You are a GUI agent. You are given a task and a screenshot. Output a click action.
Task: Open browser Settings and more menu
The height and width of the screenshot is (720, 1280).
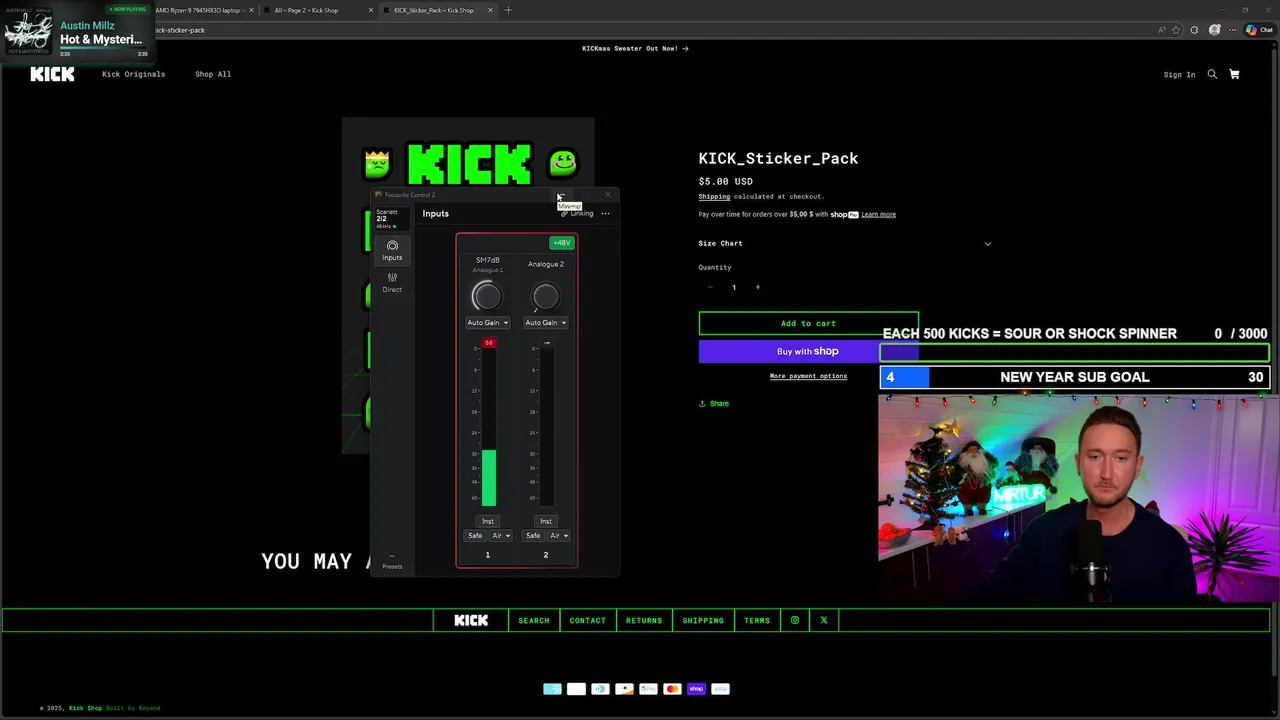[x=1232, y=30]
